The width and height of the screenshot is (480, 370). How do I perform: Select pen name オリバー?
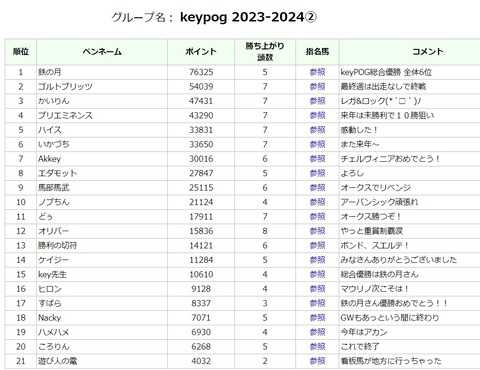(x=53, y=231)
